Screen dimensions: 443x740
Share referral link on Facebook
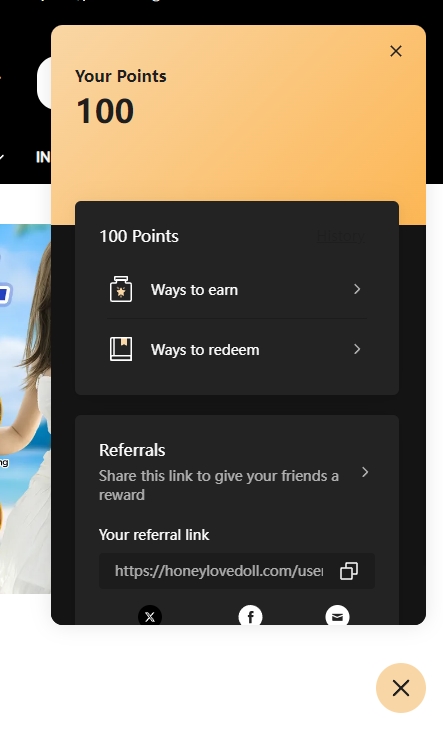(x=250, y=615)
